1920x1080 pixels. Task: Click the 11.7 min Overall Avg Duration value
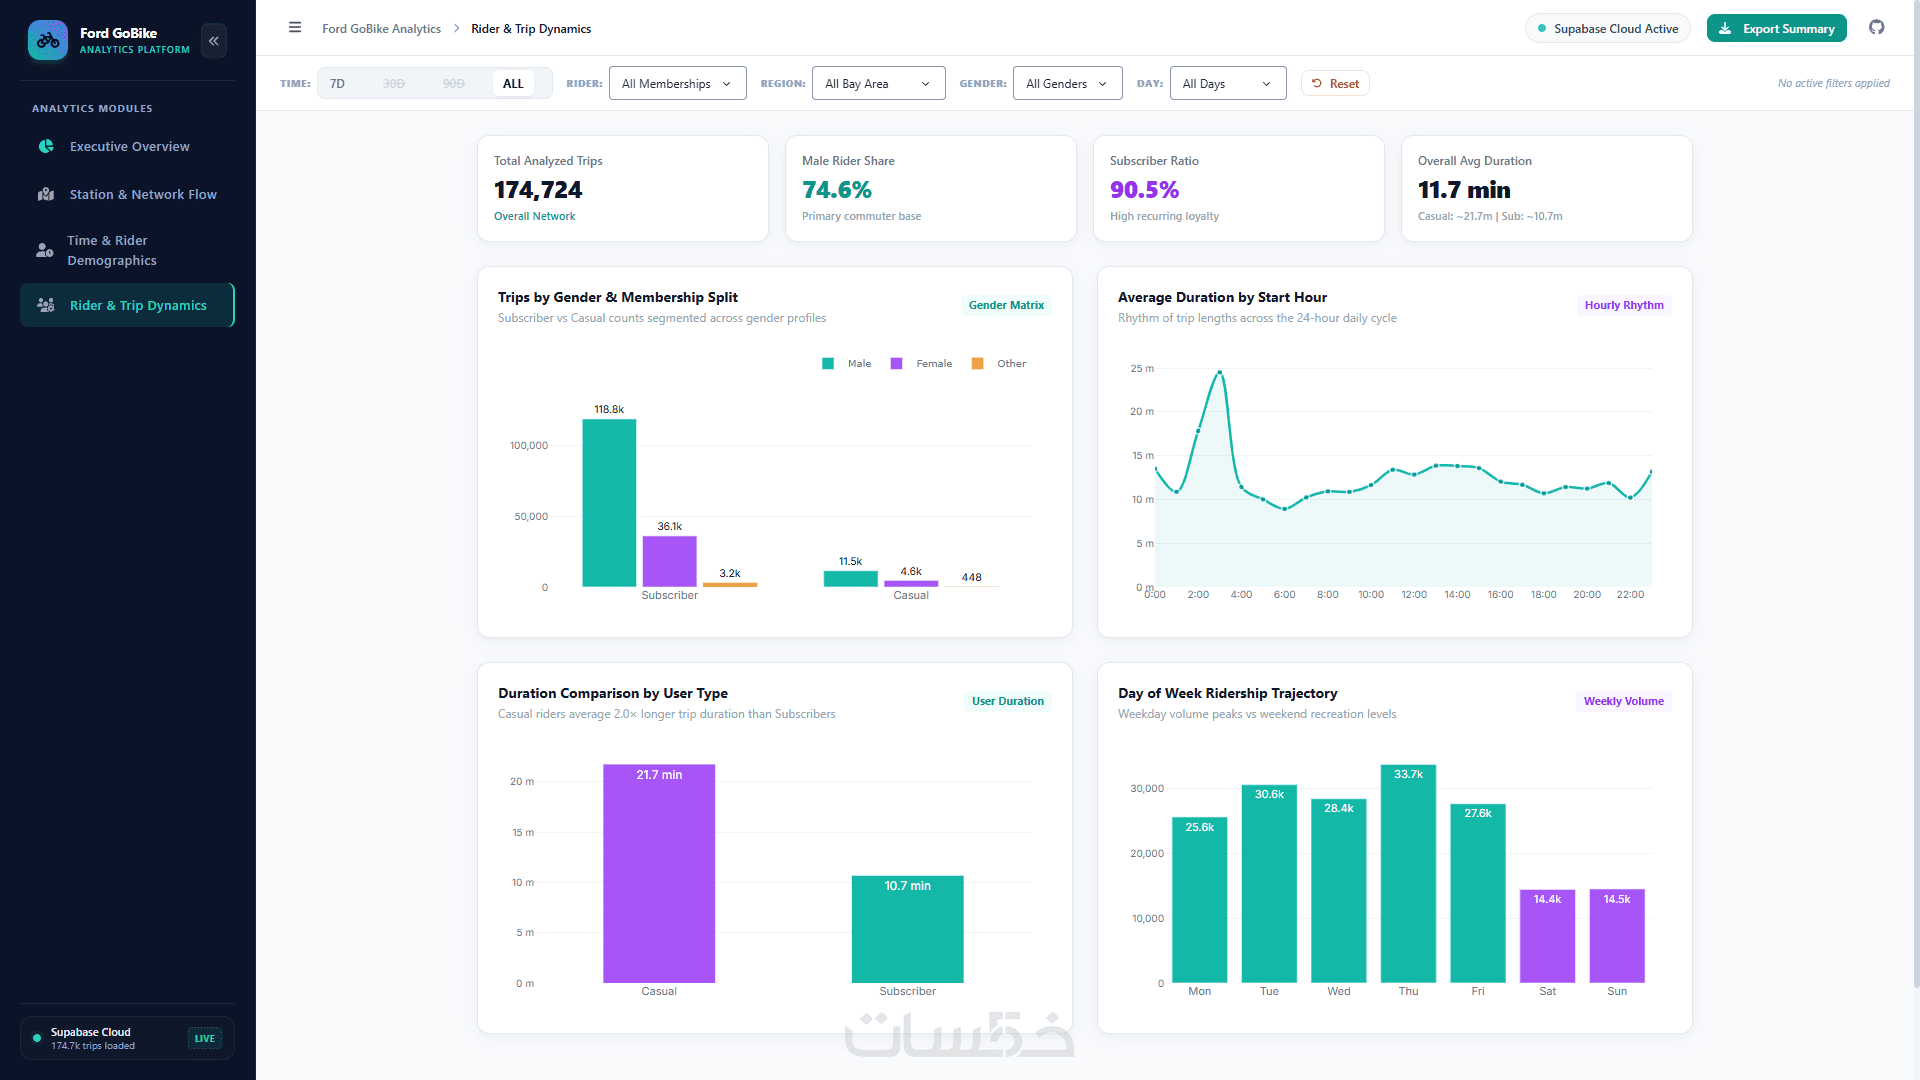[1464, 189]
